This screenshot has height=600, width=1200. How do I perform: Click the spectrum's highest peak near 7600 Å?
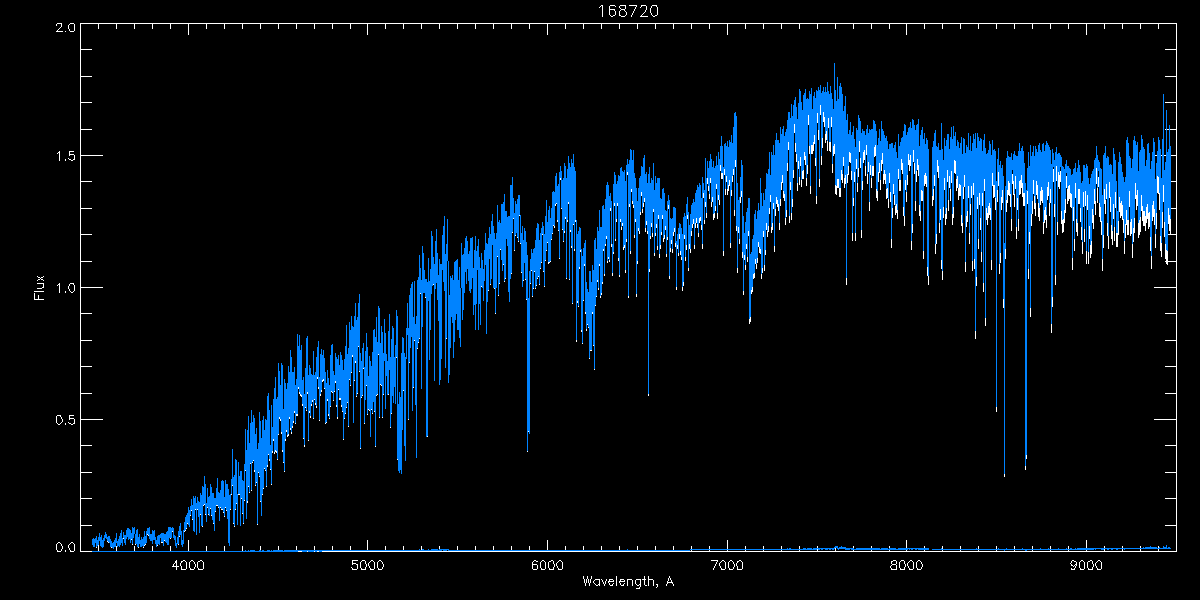click(x=835, y=66)
